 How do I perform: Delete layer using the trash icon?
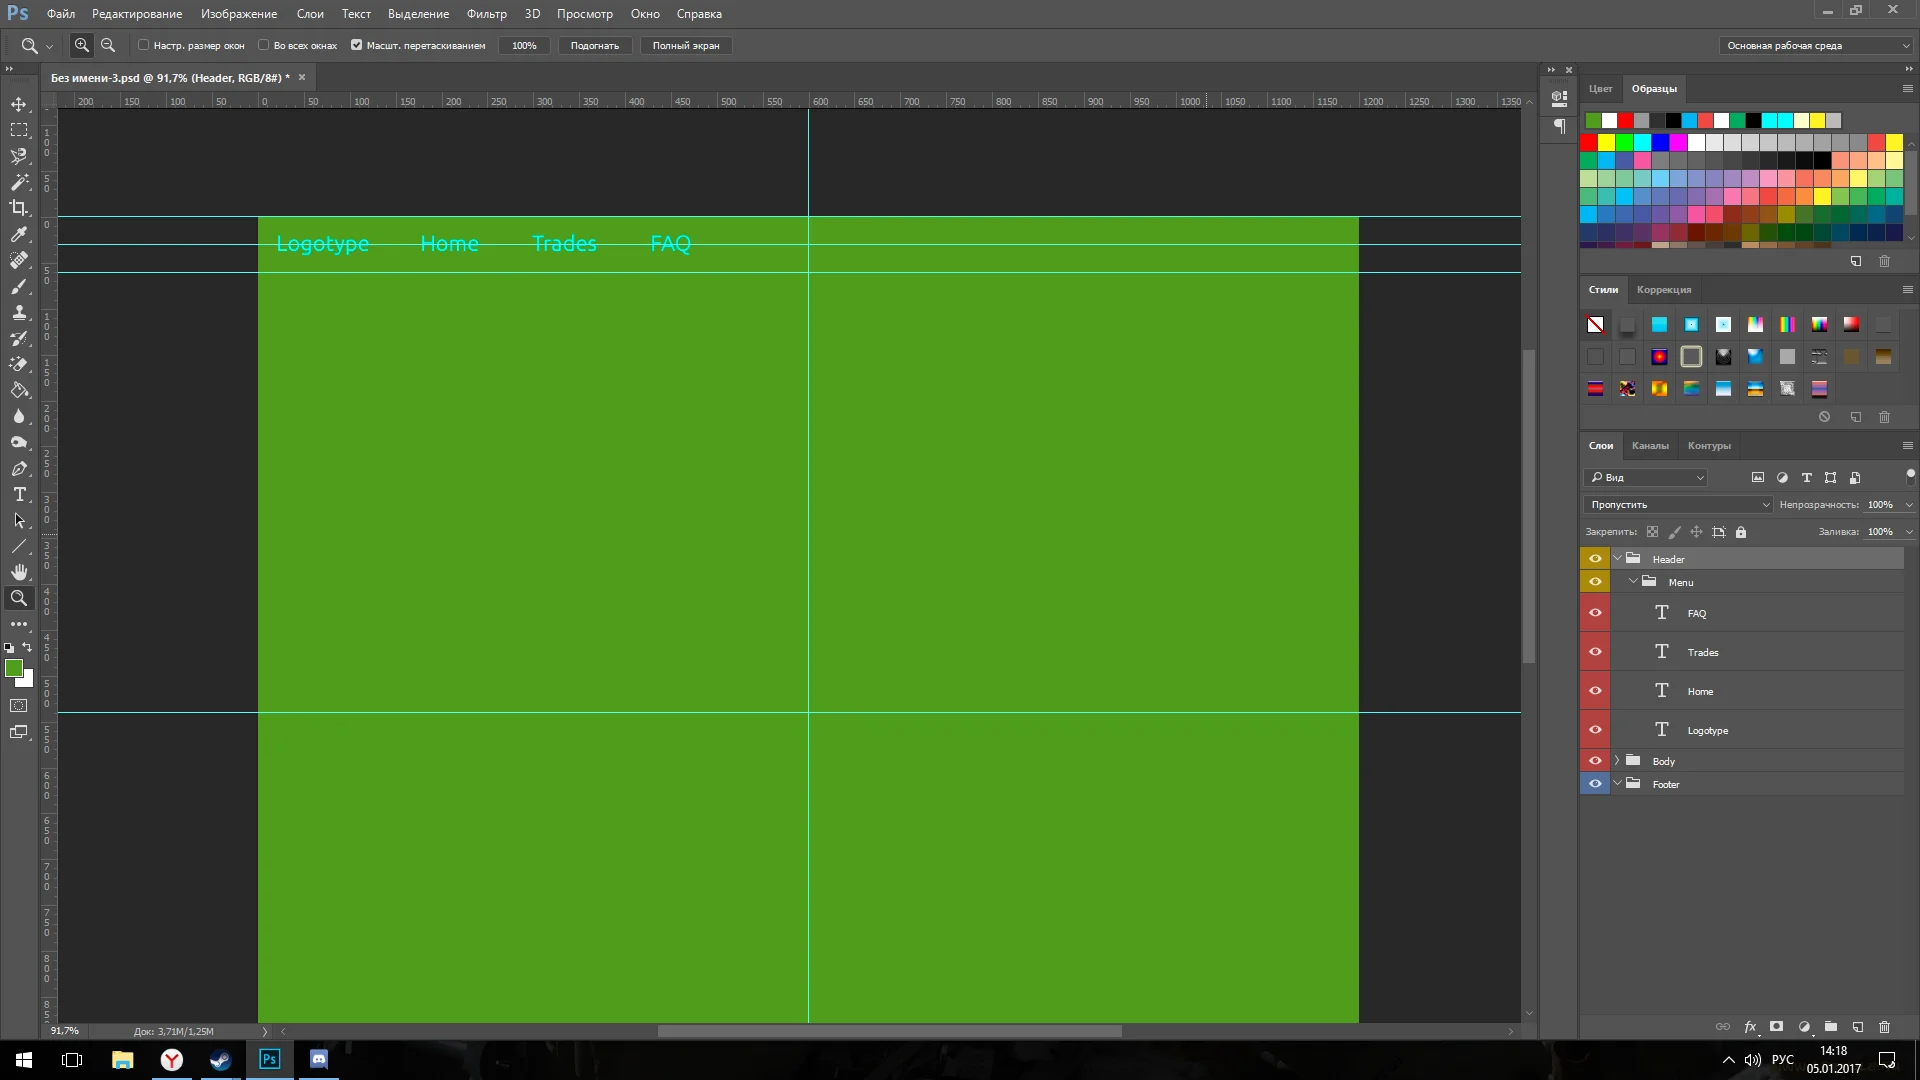(1885, 1027)
